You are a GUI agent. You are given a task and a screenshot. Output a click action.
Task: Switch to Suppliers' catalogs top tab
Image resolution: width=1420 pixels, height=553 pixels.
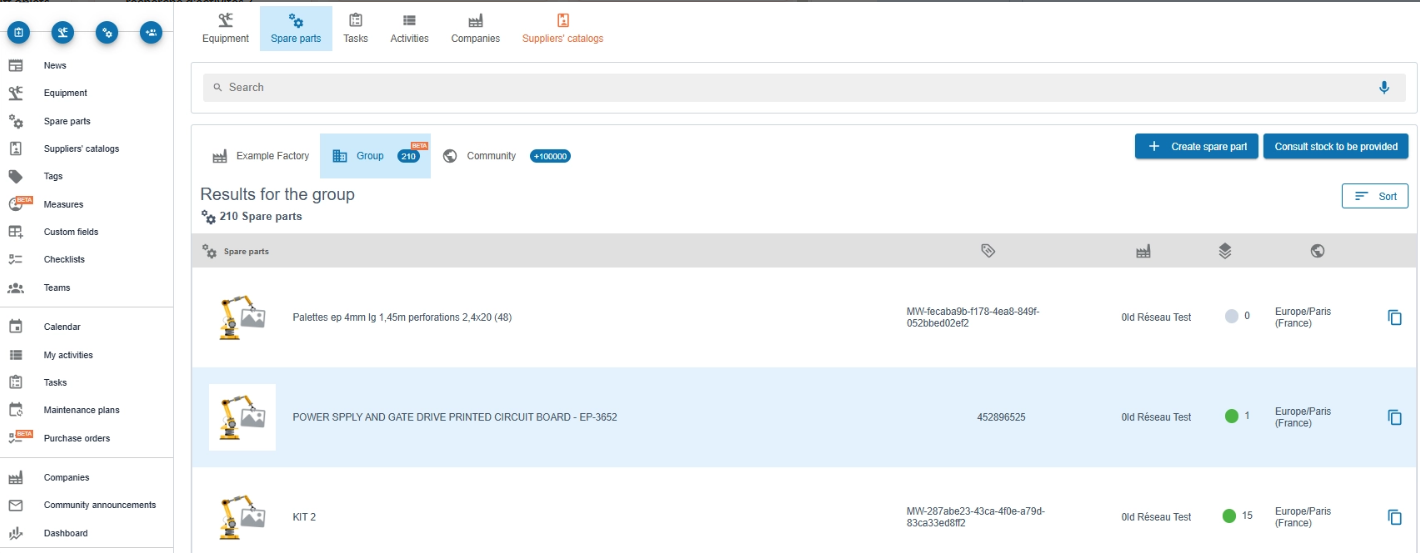pyautogui.click(x=562, y=28)
